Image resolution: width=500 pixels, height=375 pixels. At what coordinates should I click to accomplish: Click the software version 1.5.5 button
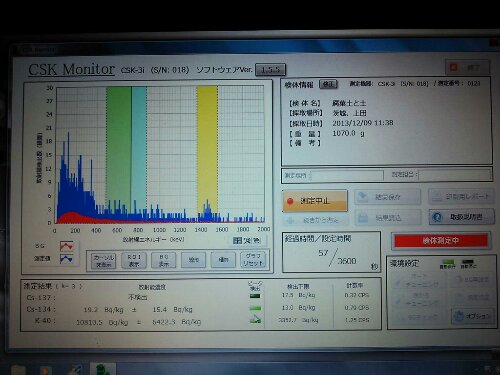click(270, 70)
